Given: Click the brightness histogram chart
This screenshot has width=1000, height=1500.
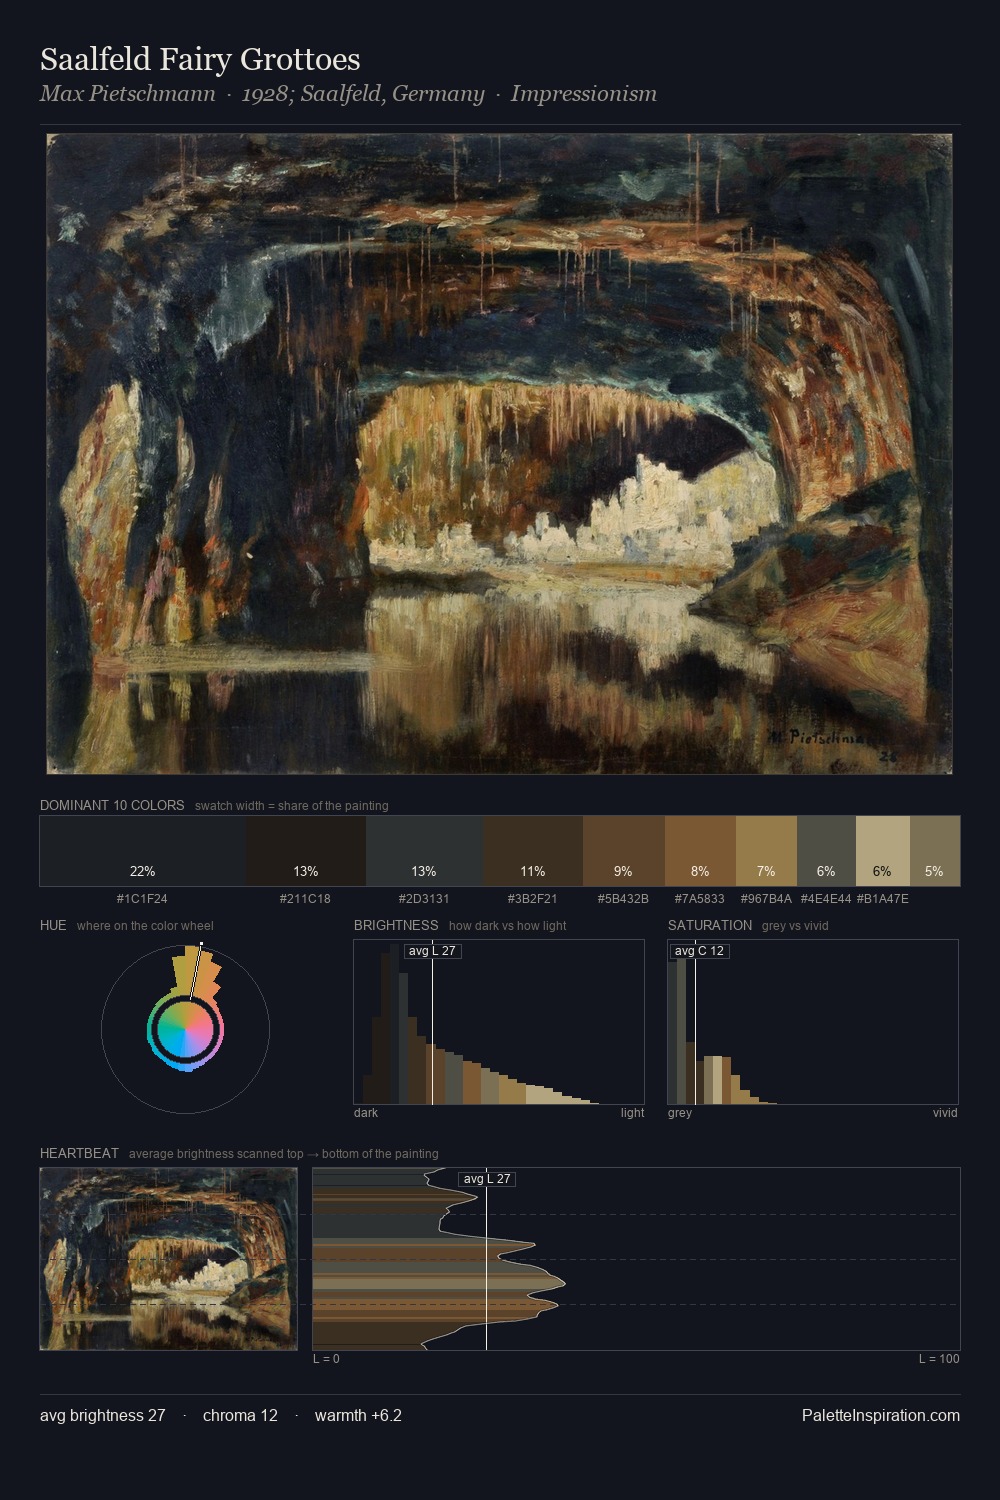Looking at the screenshot, I should coord(499,1022).
